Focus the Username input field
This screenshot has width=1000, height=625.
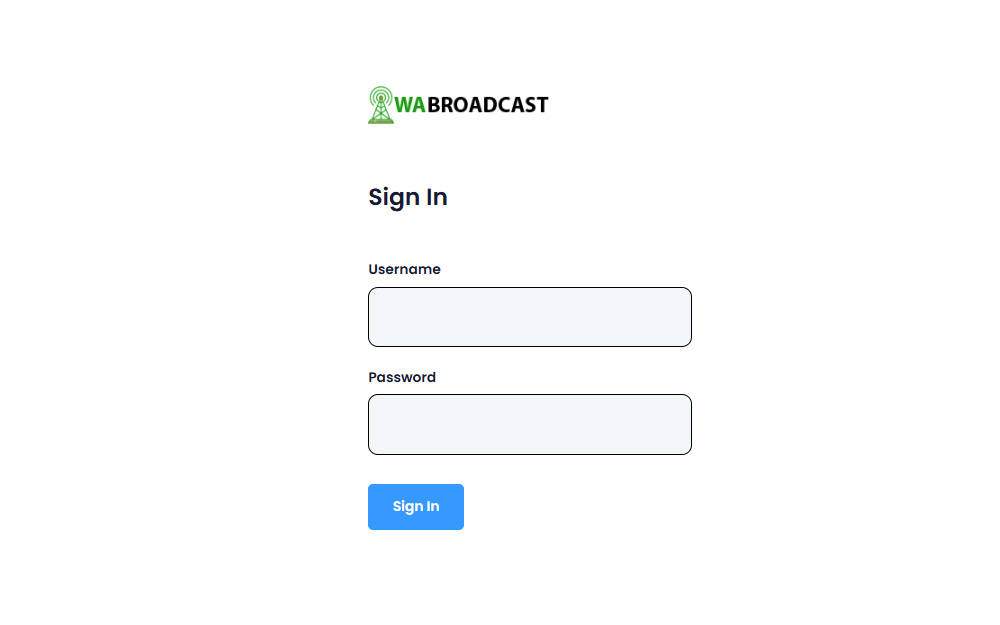point(529,317)
